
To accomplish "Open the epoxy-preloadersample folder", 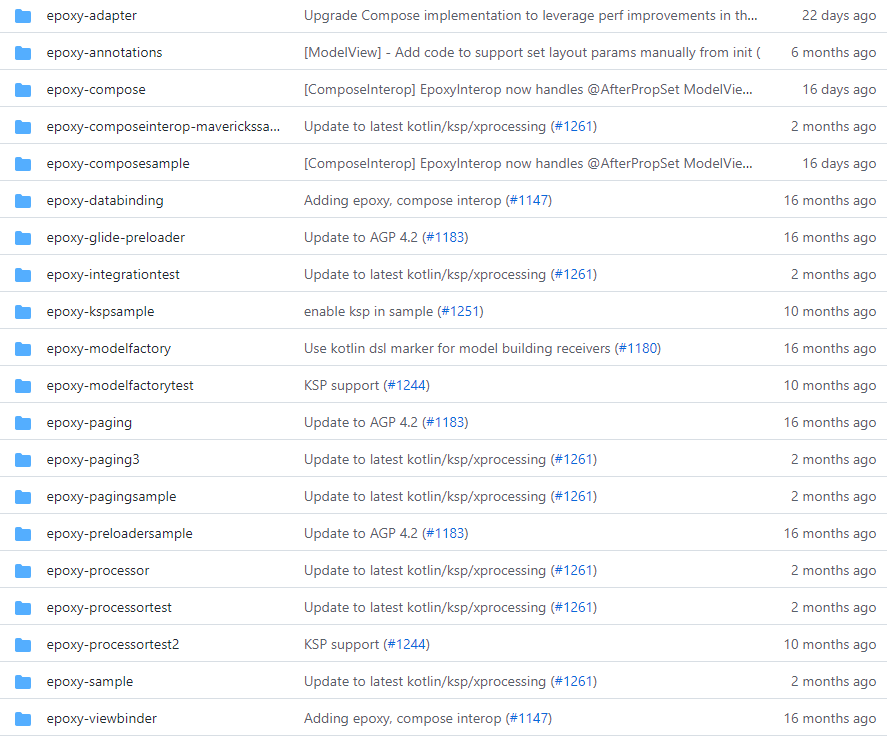I will [119, 534].
